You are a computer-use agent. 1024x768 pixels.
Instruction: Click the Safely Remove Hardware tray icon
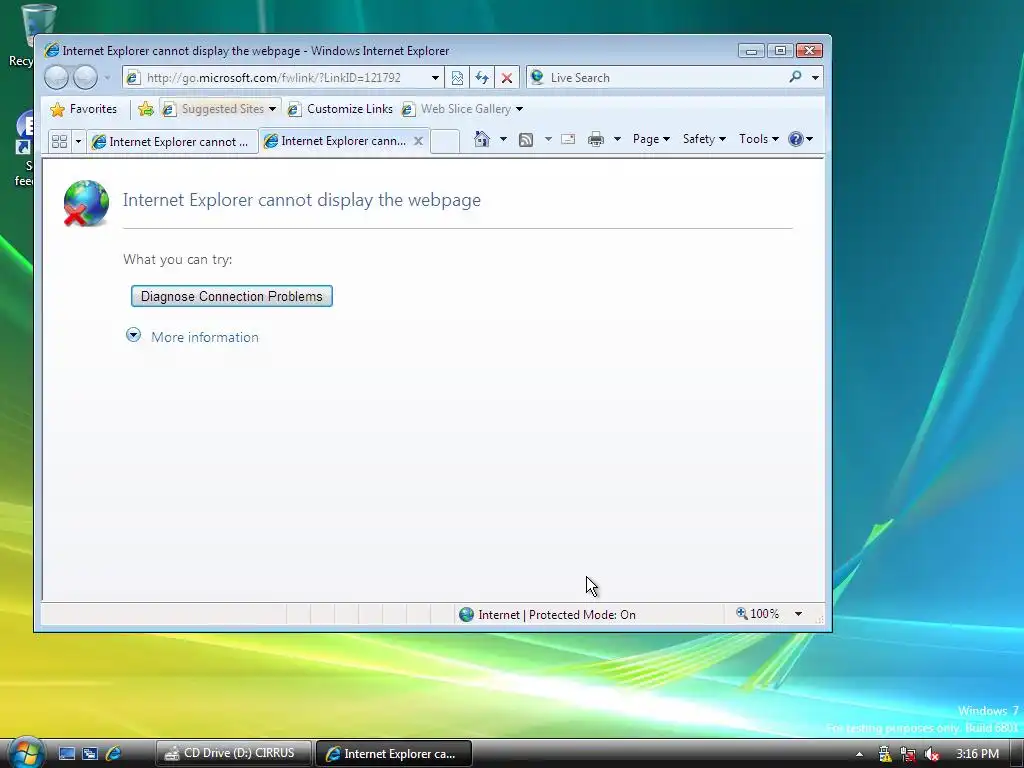coord(885,754)
